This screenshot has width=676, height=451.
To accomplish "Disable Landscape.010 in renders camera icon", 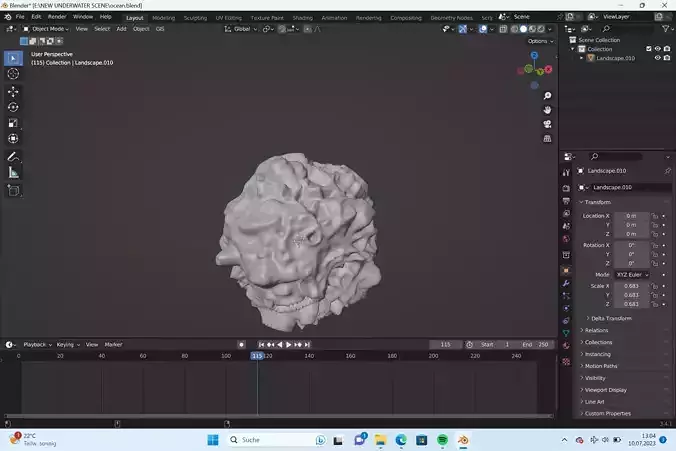I will click(x=667, y=58).
